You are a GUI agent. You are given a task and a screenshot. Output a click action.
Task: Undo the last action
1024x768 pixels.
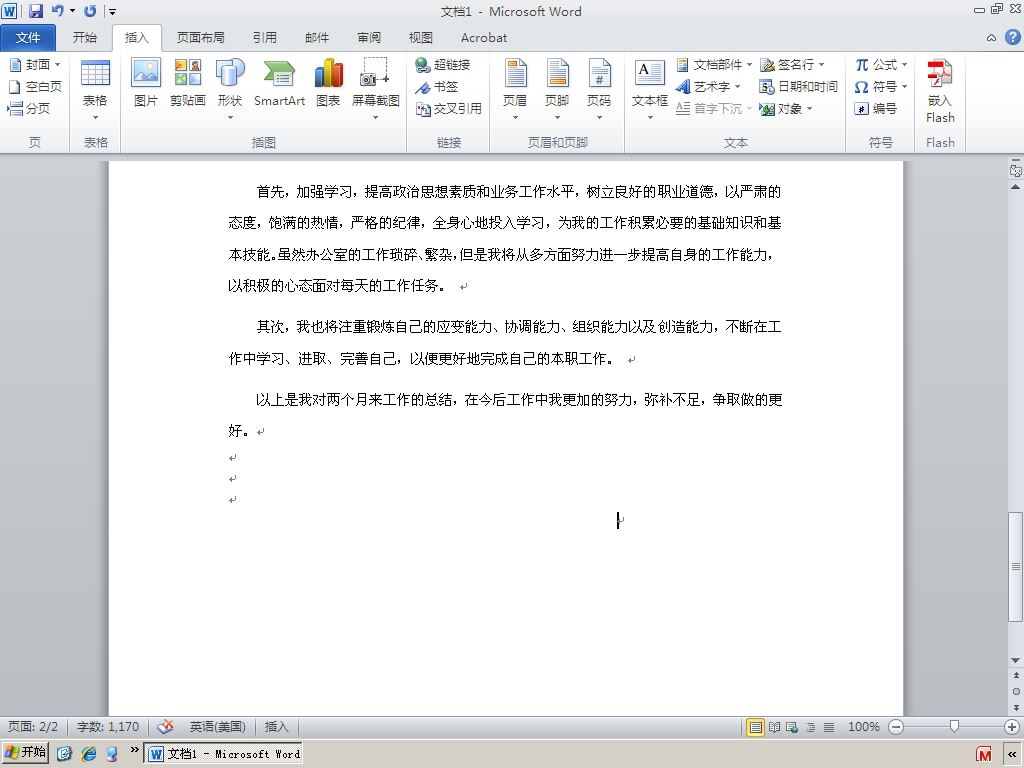[x=57, y=11]
